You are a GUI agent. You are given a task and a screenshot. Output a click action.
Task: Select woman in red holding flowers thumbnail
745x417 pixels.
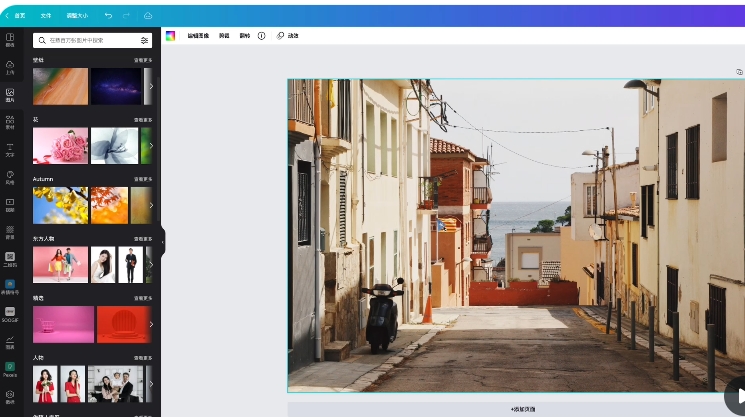(x=45, y=384)
